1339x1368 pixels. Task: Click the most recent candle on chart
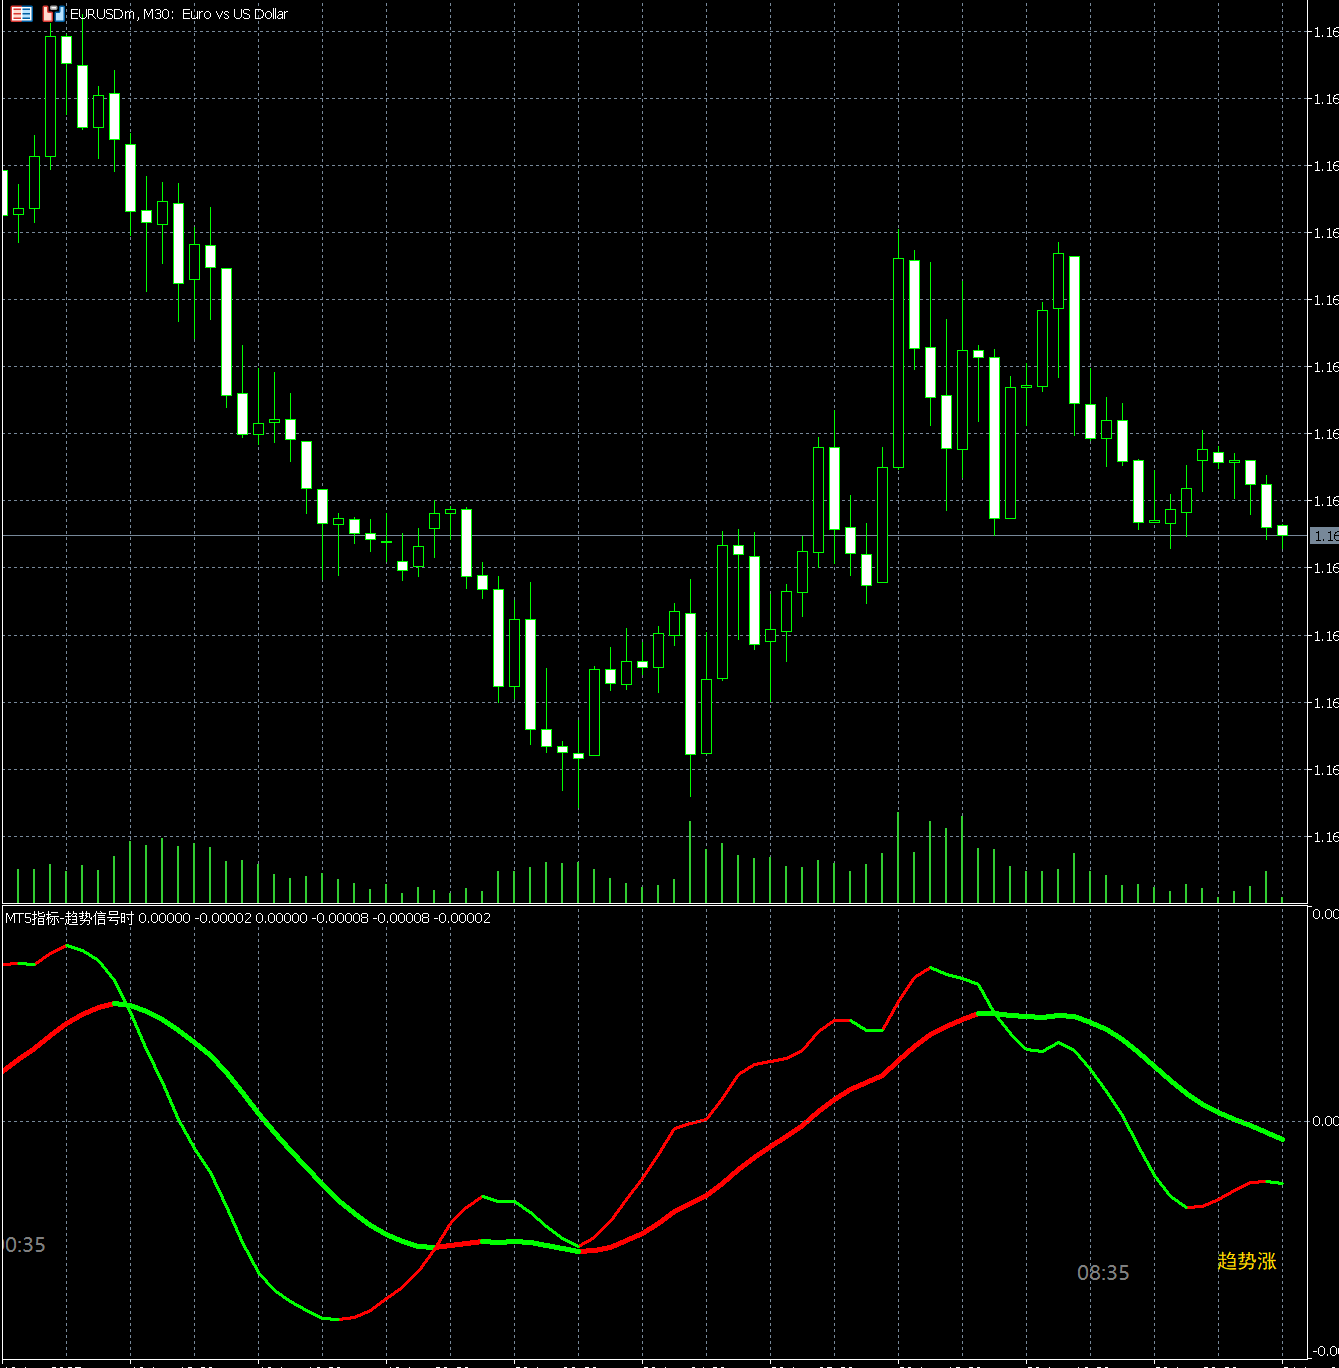pos(1282,530)
